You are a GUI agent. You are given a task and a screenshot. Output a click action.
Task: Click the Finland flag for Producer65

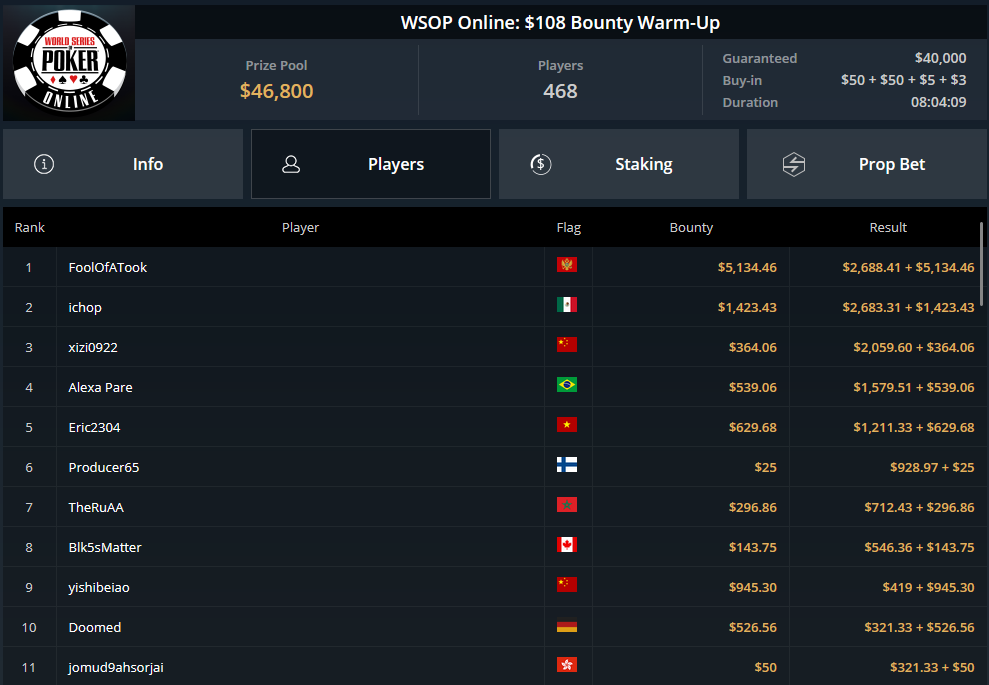point(566,465)
